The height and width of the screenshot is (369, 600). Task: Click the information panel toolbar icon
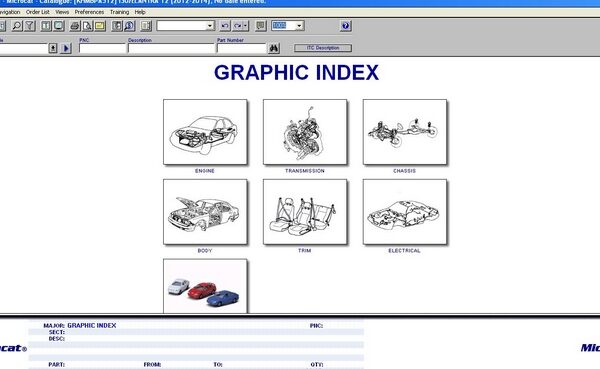pyautogui.click(x=46, y=26)
